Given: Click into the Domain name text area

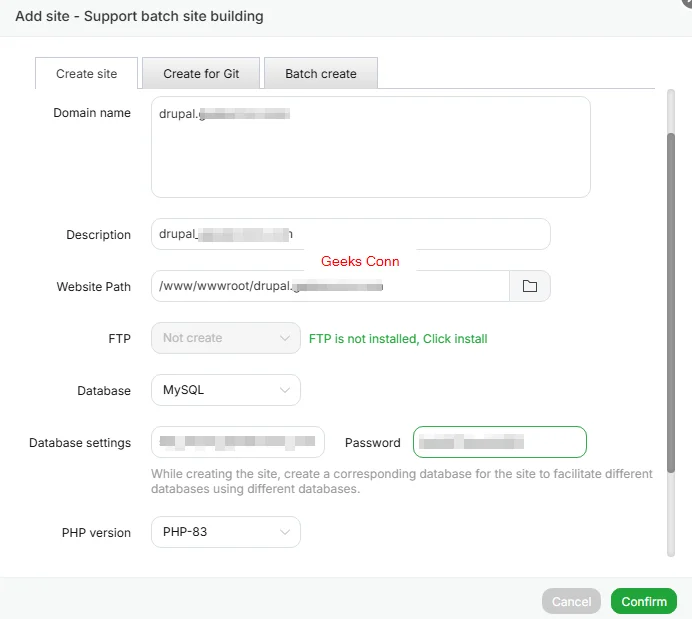Looking at the screenshot, I should pos(371,147).
